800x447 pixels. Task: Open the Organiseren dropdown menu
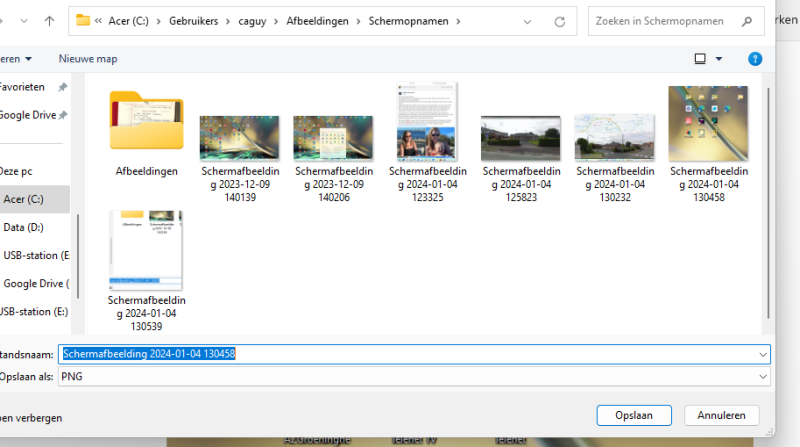16,59
